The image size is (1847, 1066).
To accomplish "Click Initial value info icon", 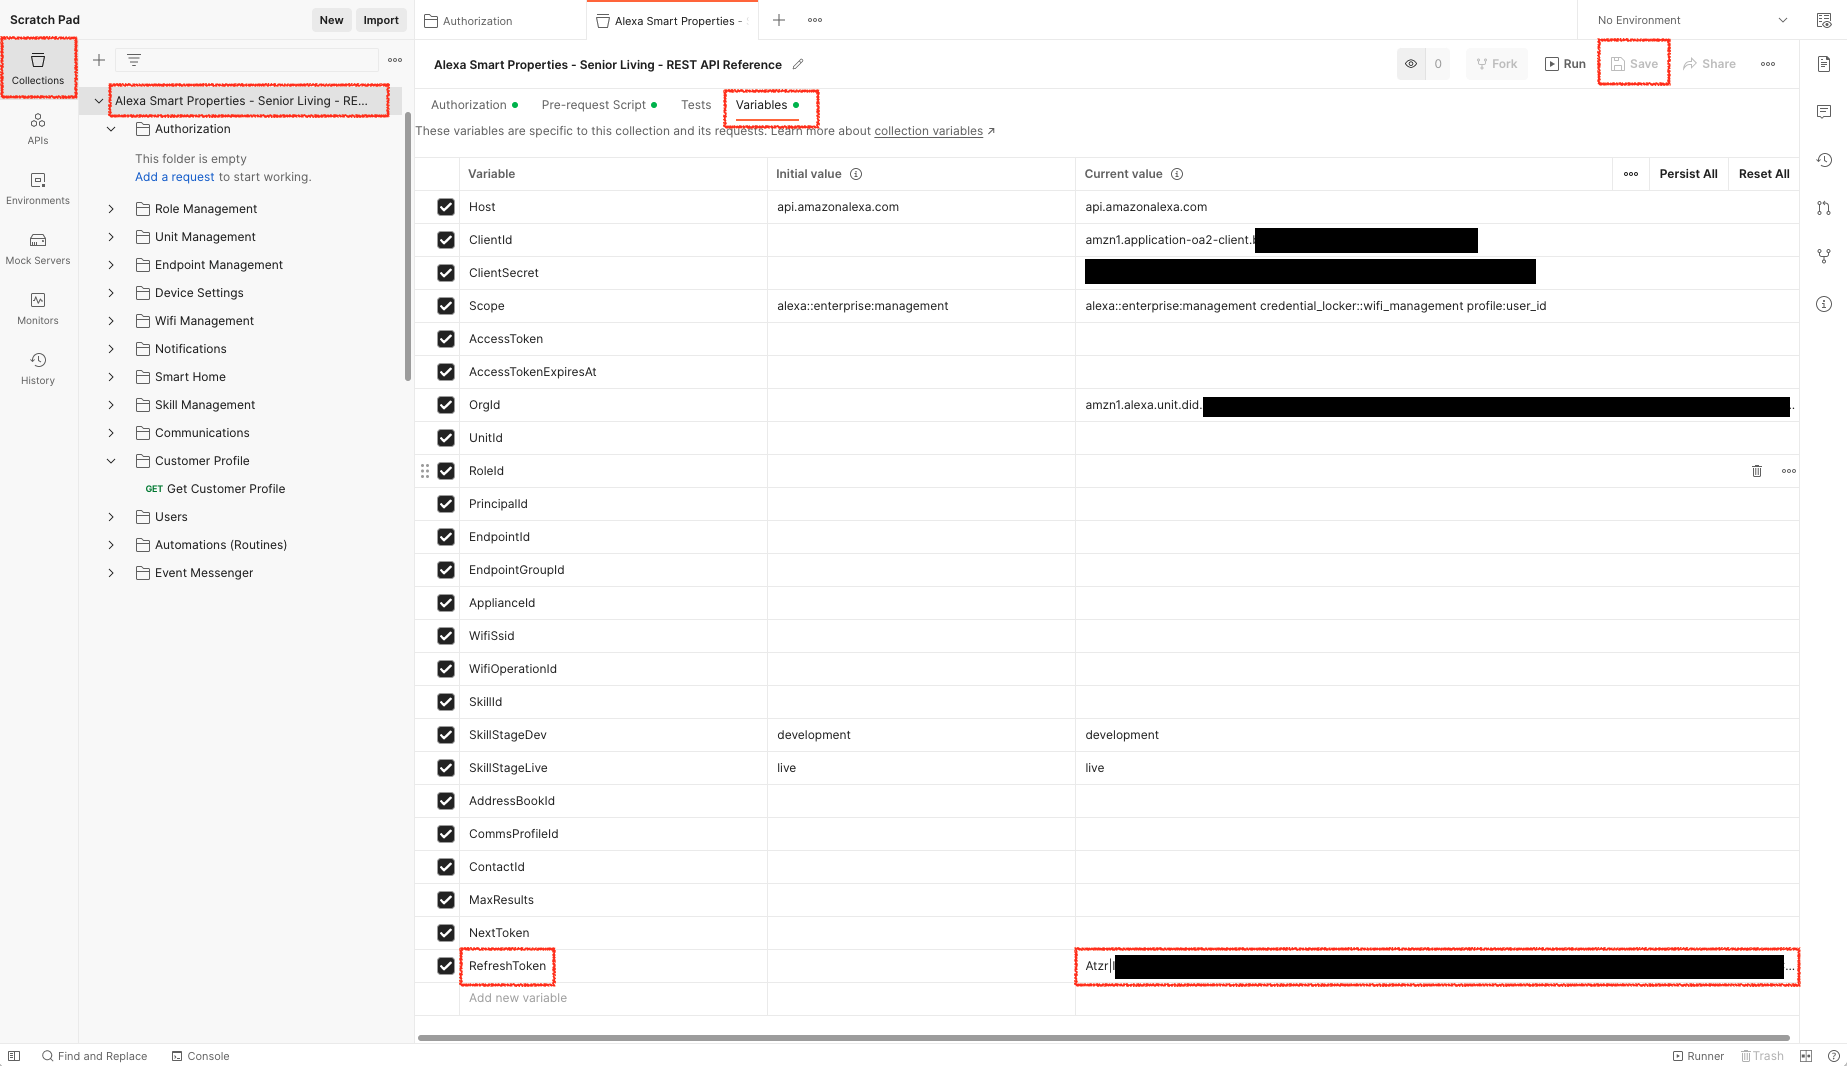I will 856,174.
